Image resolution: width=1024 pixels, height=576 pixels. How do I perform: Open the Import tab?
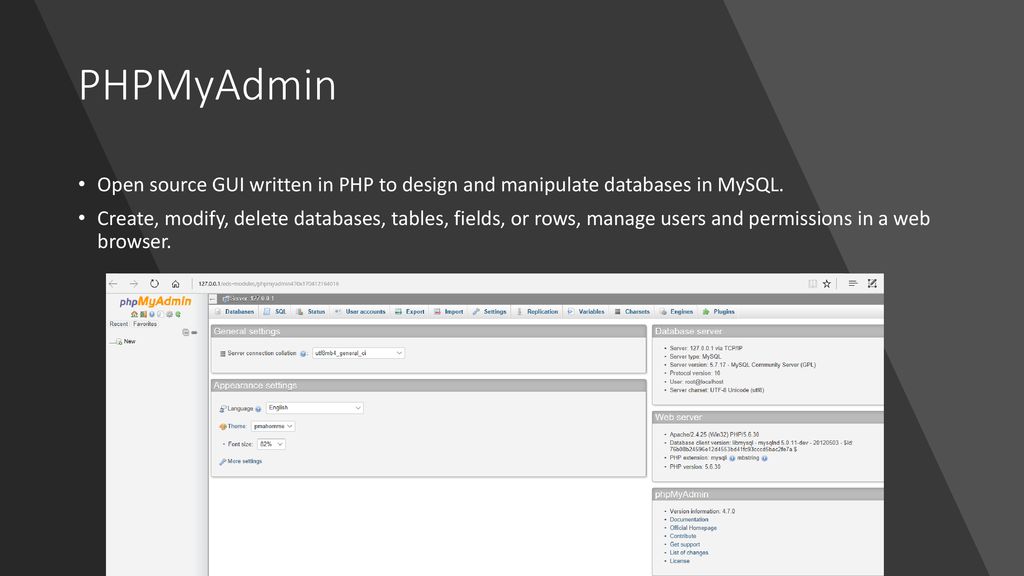449,312
